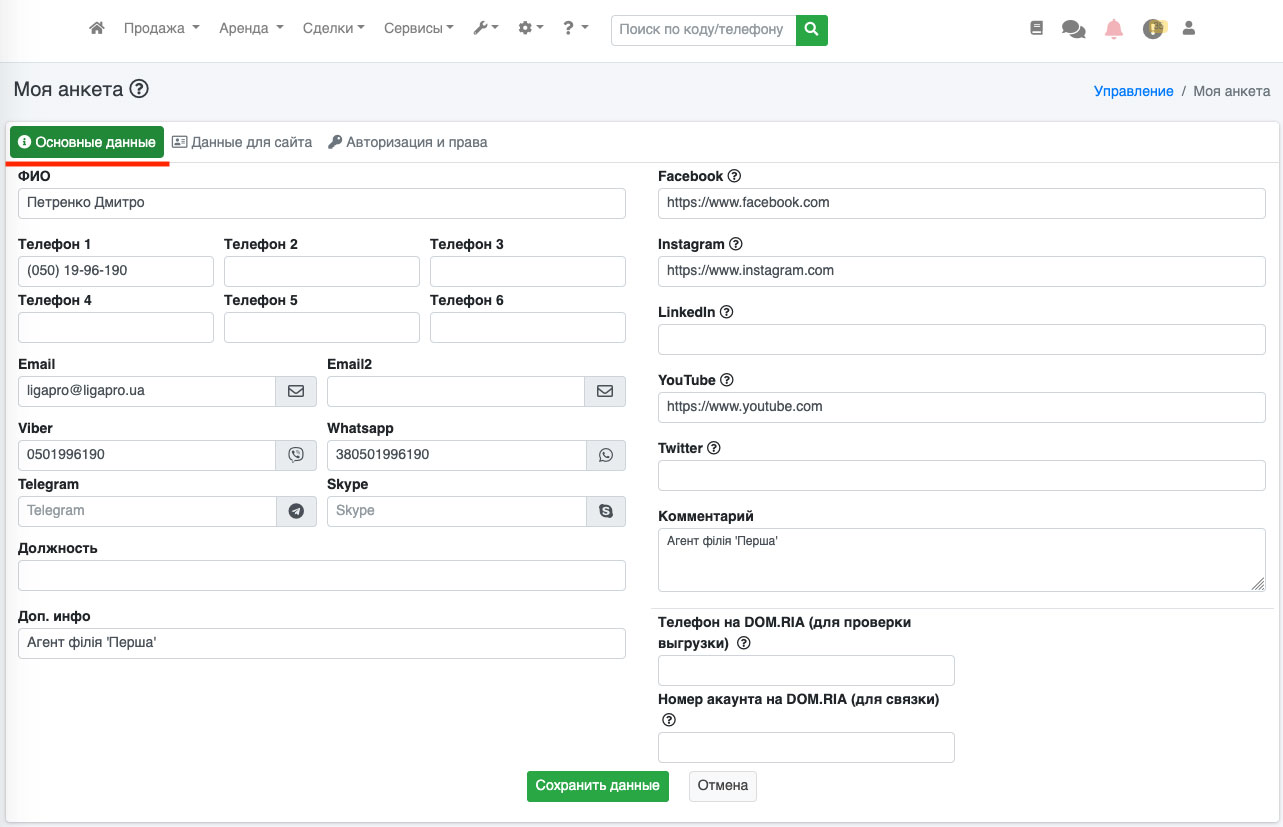Click into the Должность input field

point(321,576)
